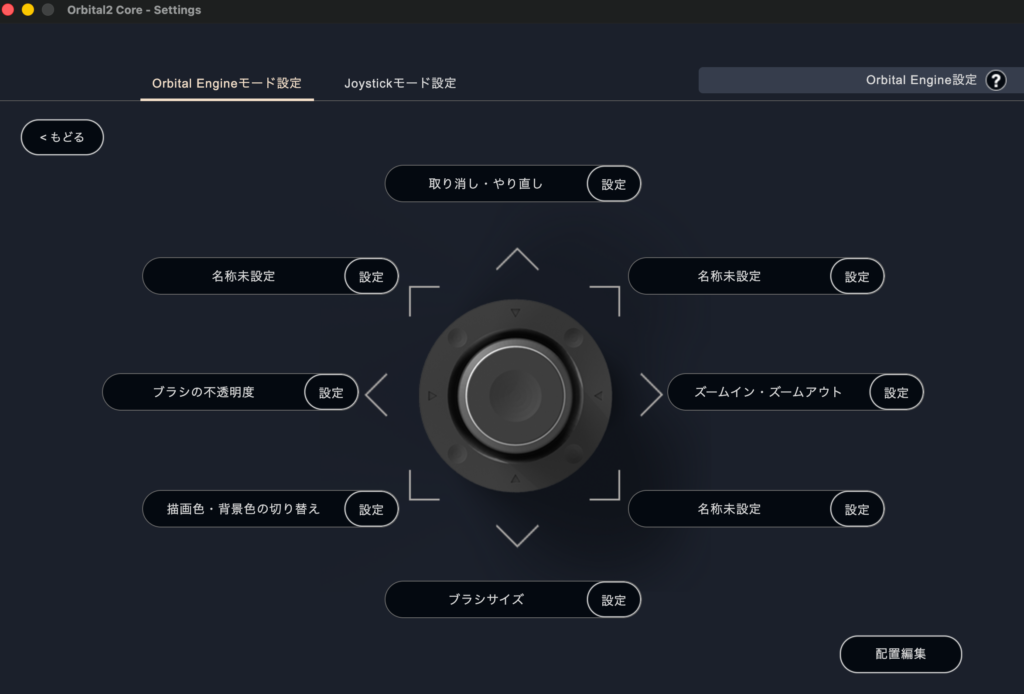Image resolution: width=1024 pixels, height=694 pixels.
Task: Select the upper-right corner bracket direction
Action: coord(605,300)
